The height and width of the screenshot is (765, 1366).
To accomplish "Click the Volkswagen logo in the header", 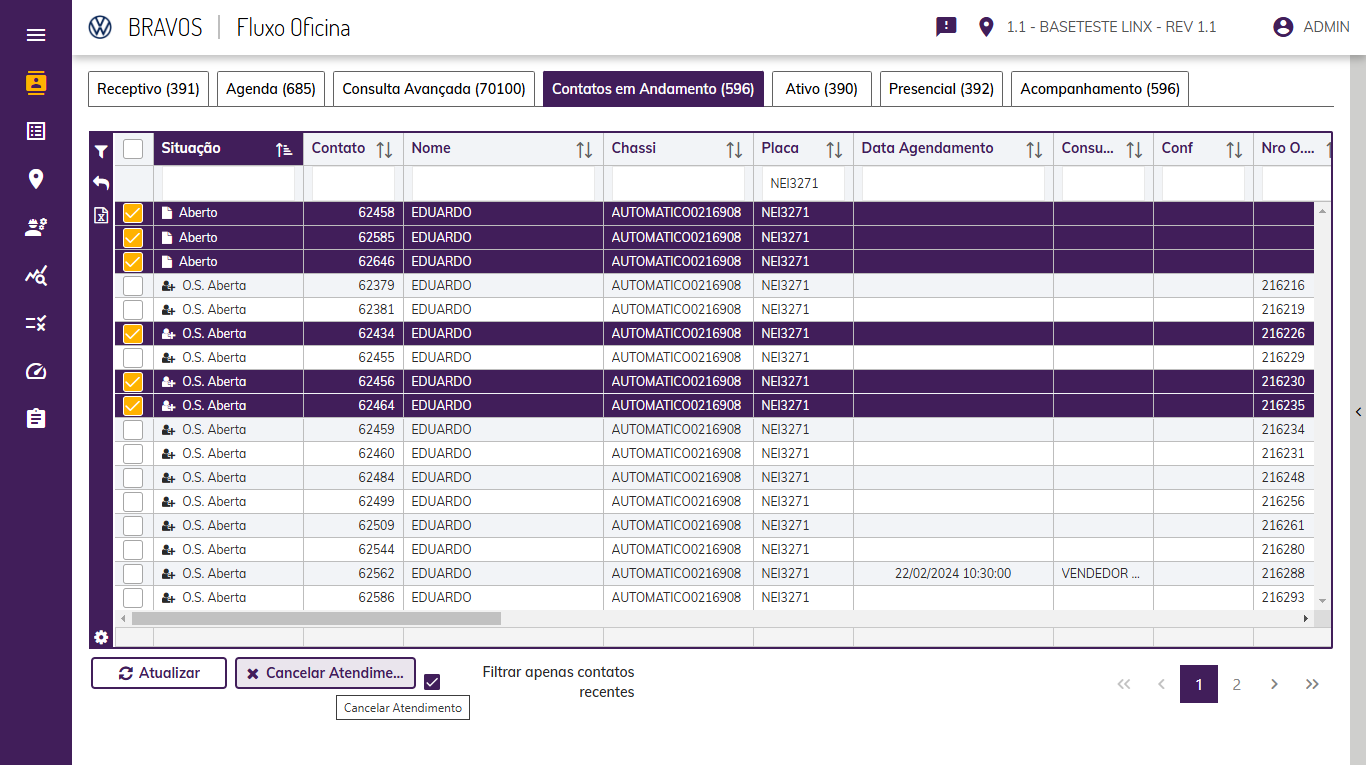I will pos(100,27).
